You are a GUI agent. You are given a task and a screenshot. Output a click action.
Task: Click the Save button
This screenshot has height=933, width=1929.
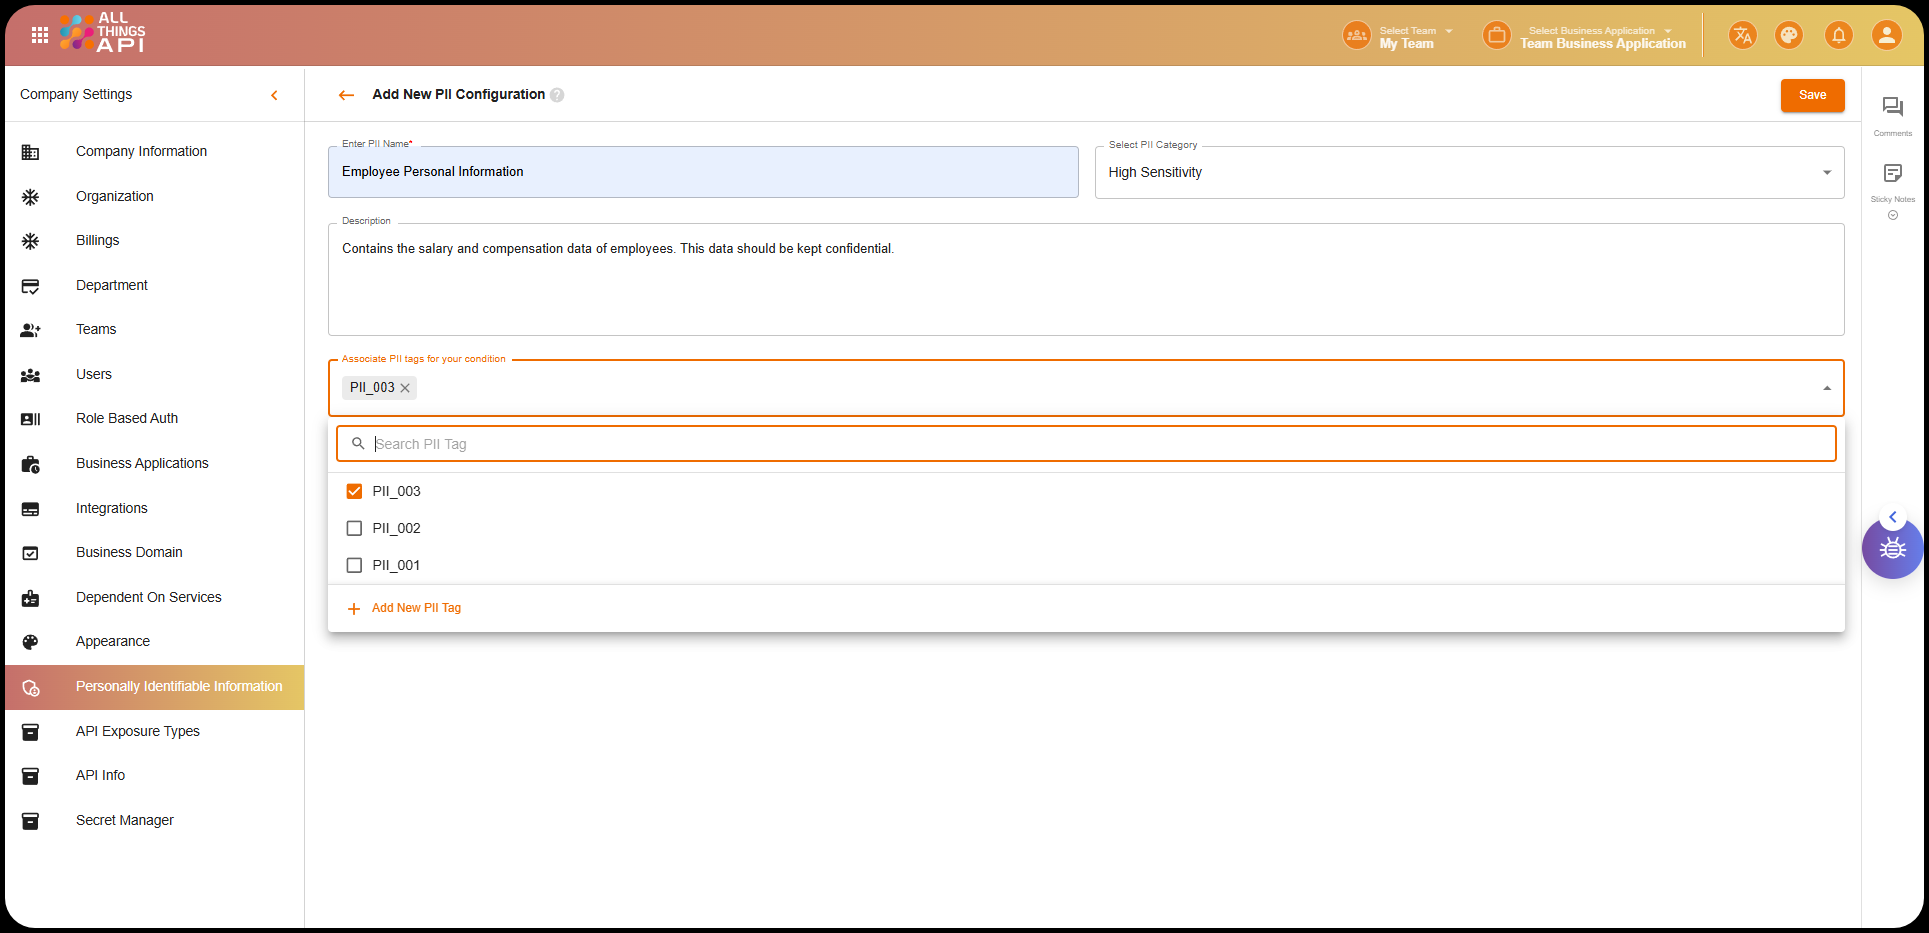coord(1812,95)
